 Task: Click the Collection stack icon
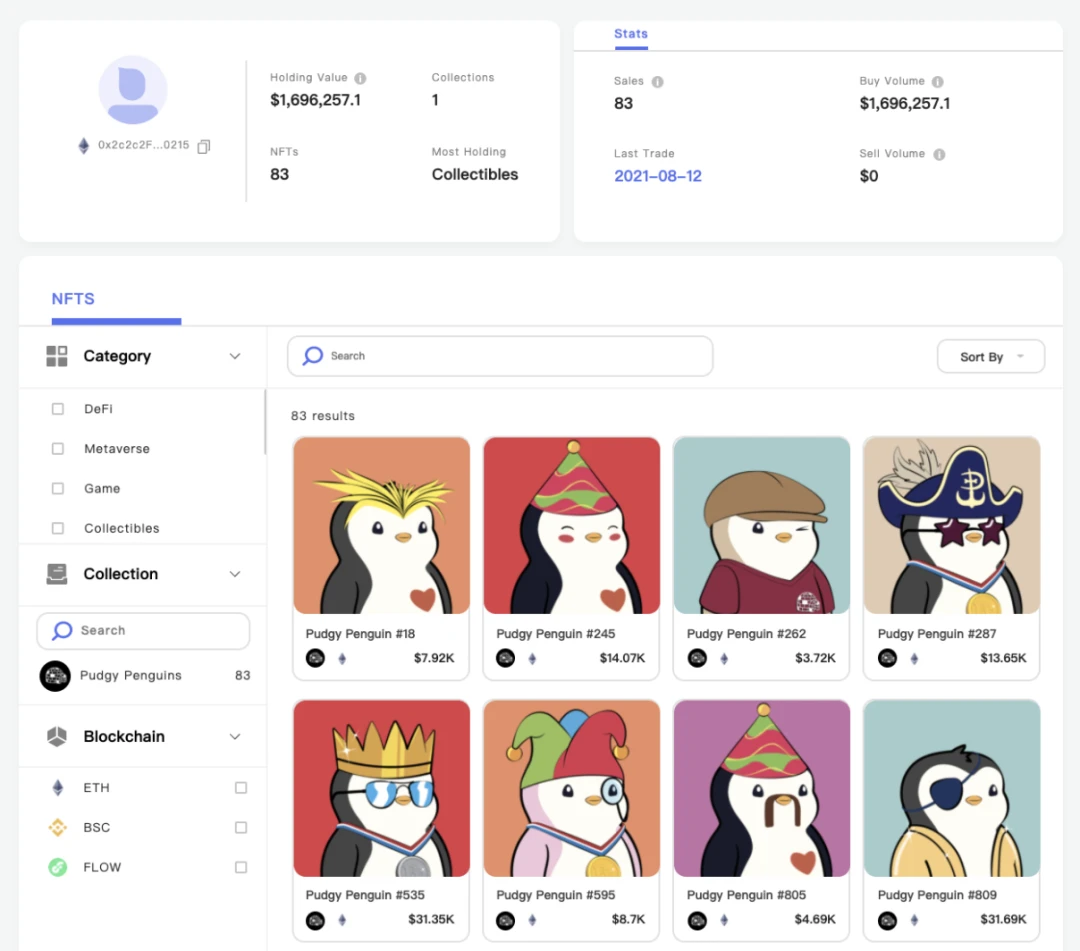(56, 574)
